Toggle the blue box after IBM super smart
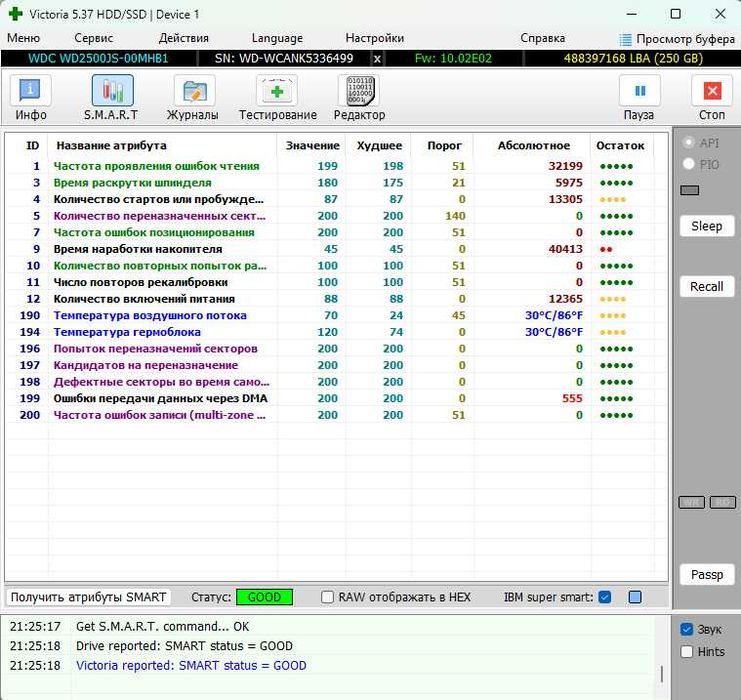Viewport: 741px width, 700px height. (635, 597)
